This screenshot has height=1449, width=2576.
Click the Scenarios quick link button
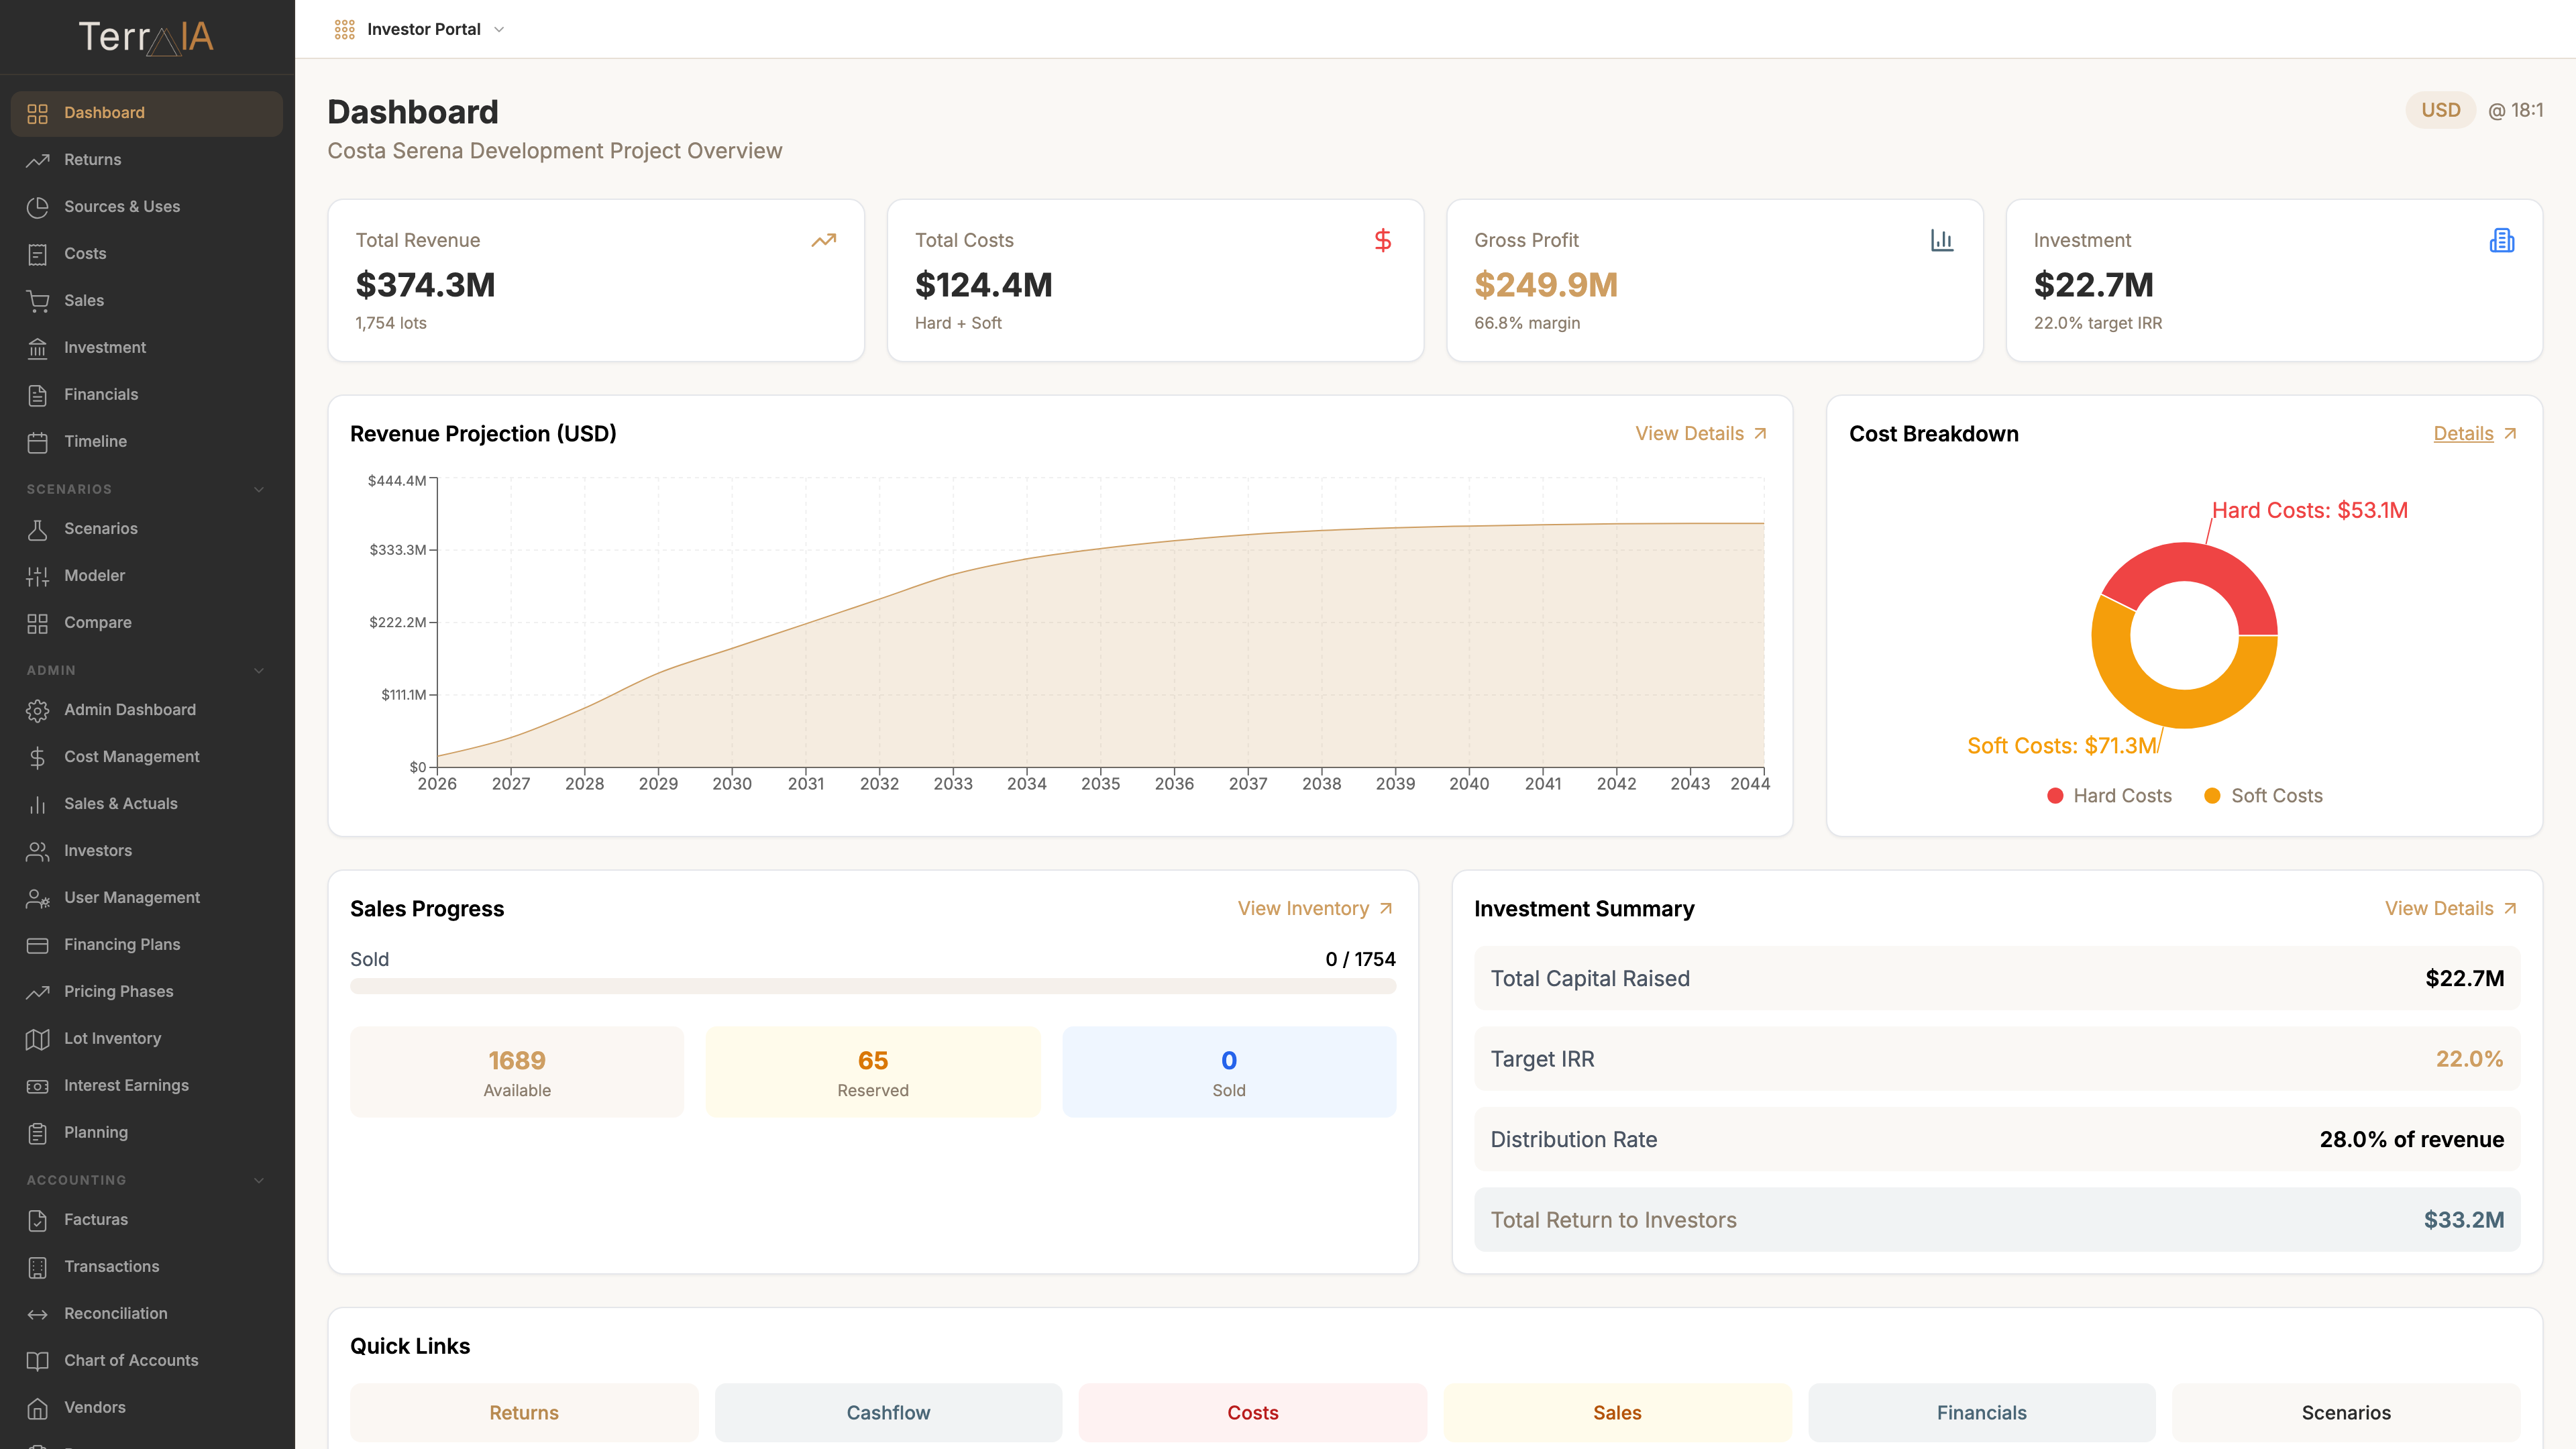[2346, 1413]
